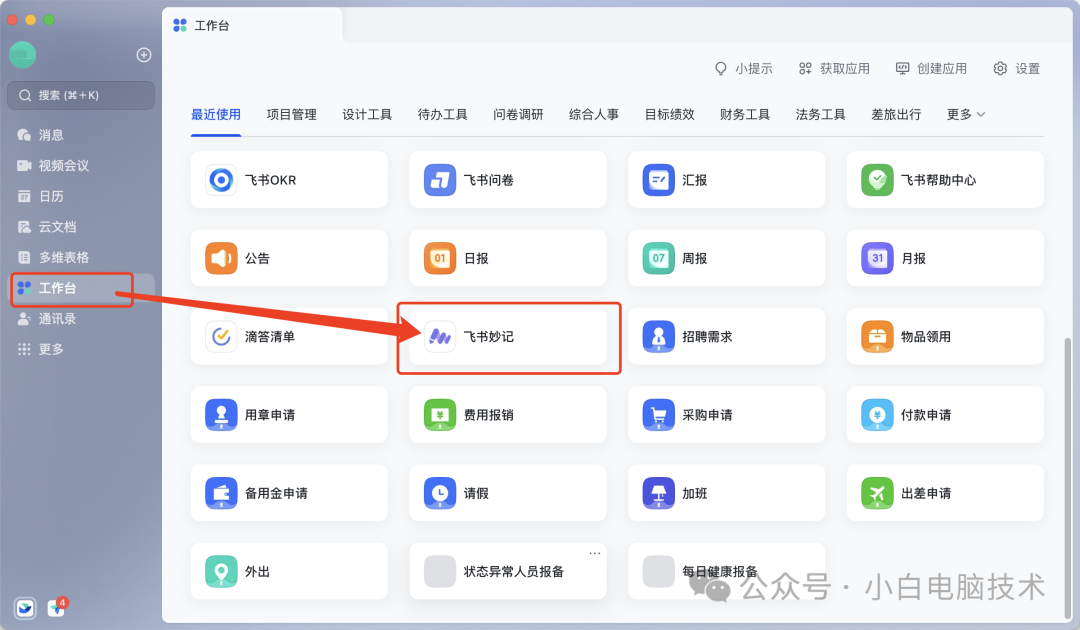
Task: Select the 财务工具 tab
Action: 745,114
